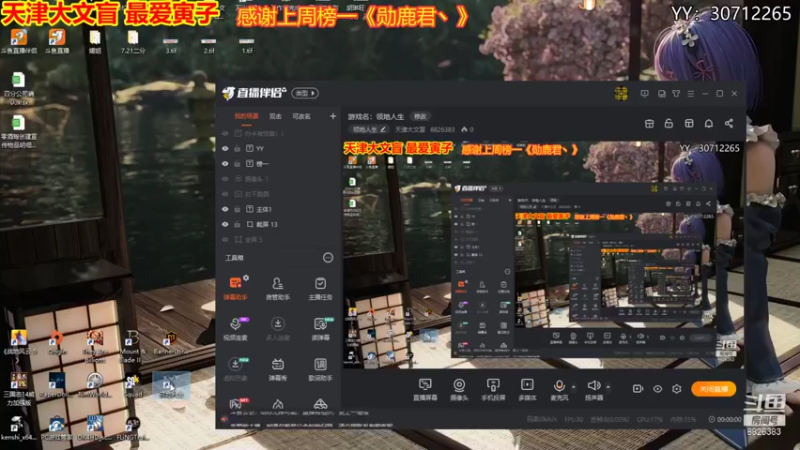
Task: Expand speaker options arrow
Action: pyautogui.click(x=608, y=387)
